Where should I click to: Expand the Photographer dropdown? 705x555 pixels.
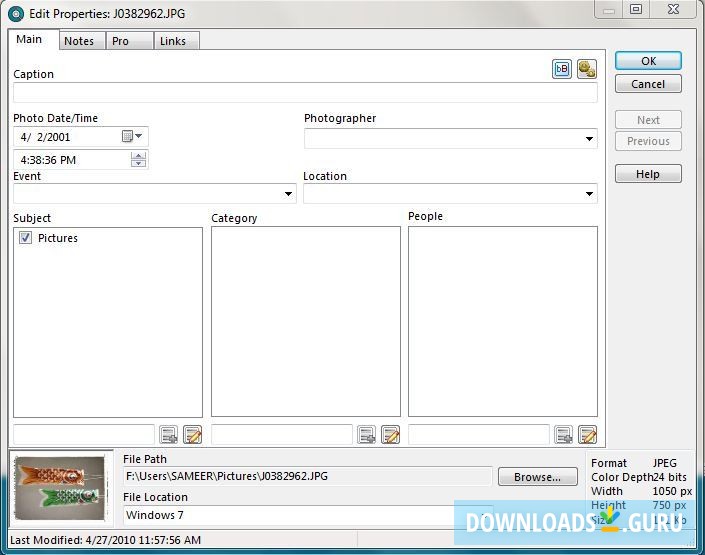589,139
